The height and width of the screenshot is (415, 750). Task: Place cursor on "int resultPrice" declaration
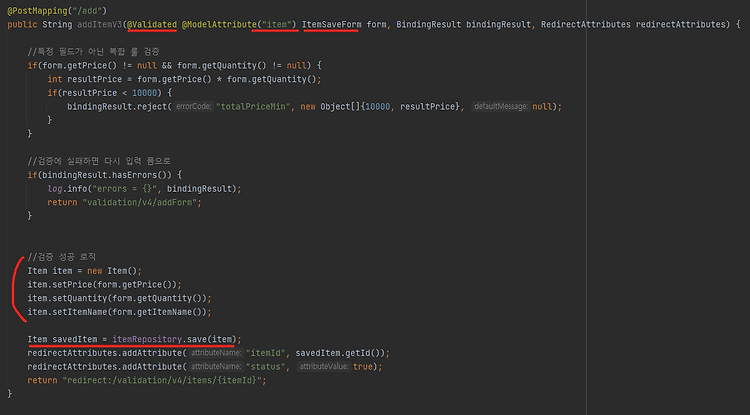[85, 79]
